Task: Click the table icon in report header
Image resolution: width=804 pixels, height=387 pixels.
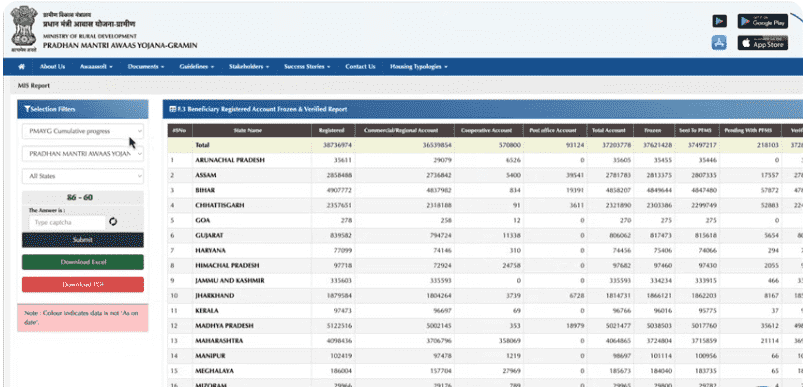Action: tap(173, 109)
